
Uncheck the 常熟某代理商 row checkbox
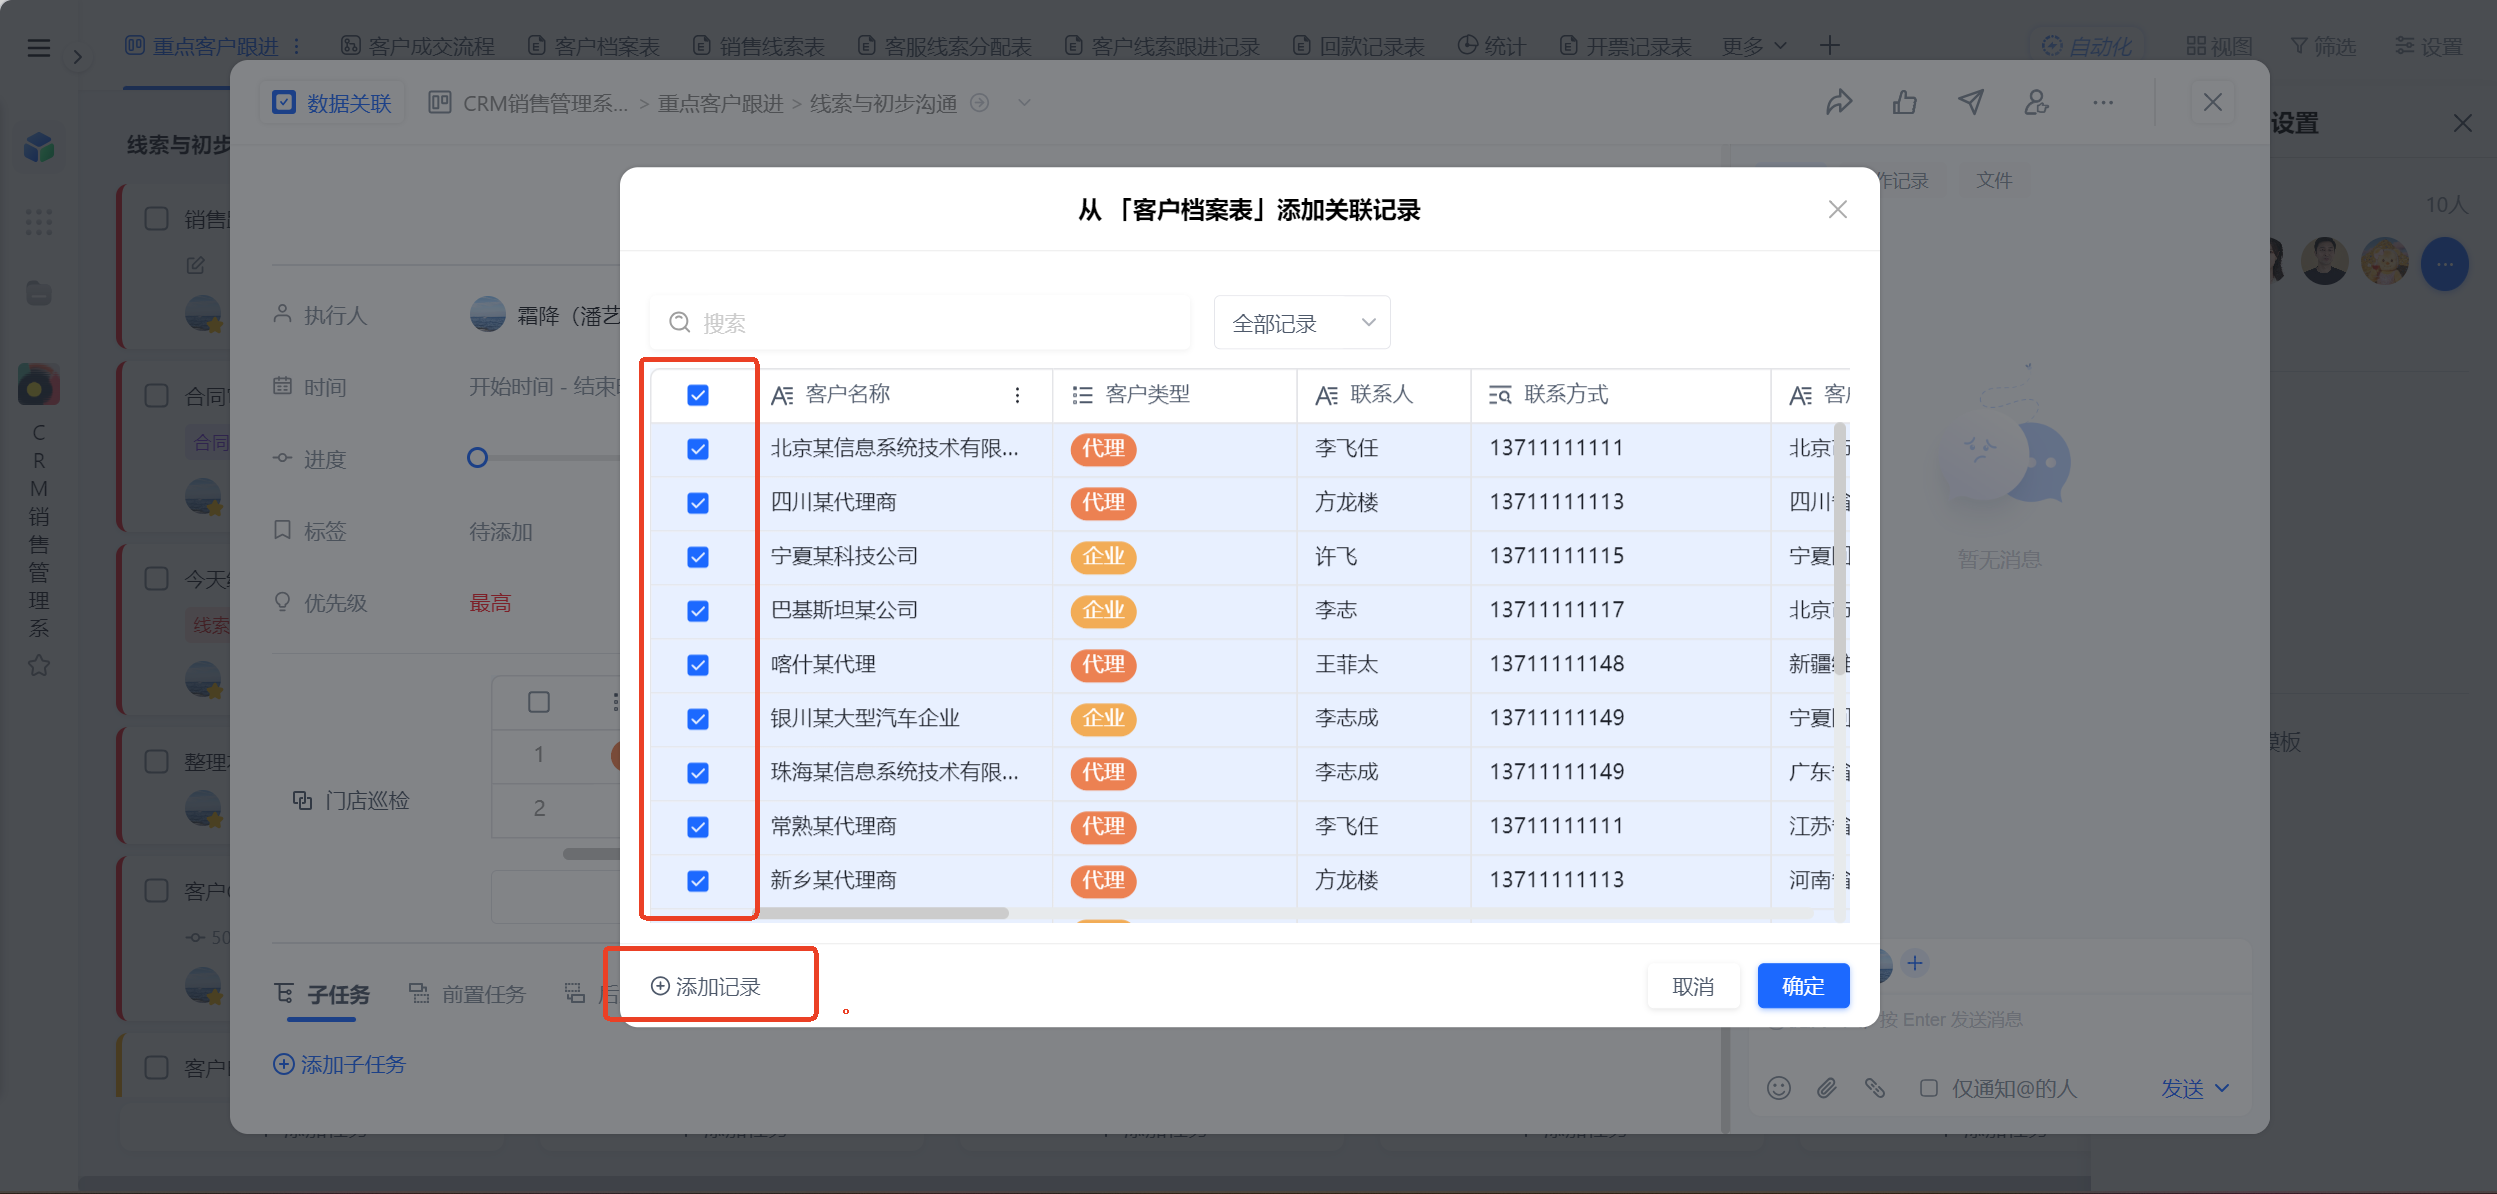[x=698, y=827]
